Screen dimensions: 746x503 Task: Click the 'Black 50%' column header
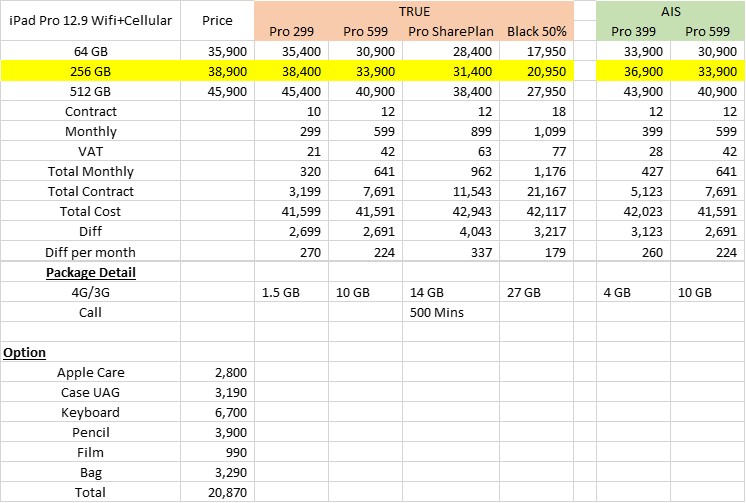point(537,31)
